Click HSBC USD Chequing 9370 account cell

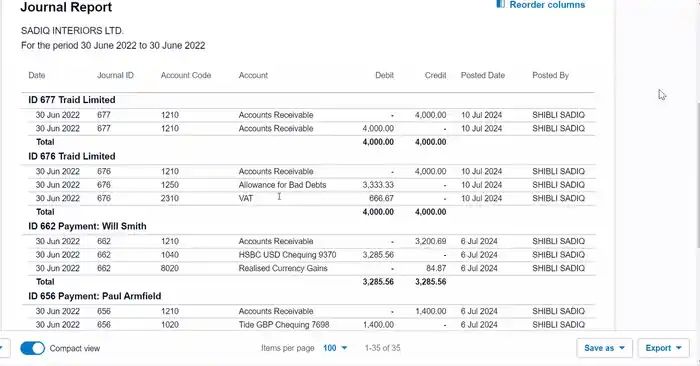click(288, 255)
